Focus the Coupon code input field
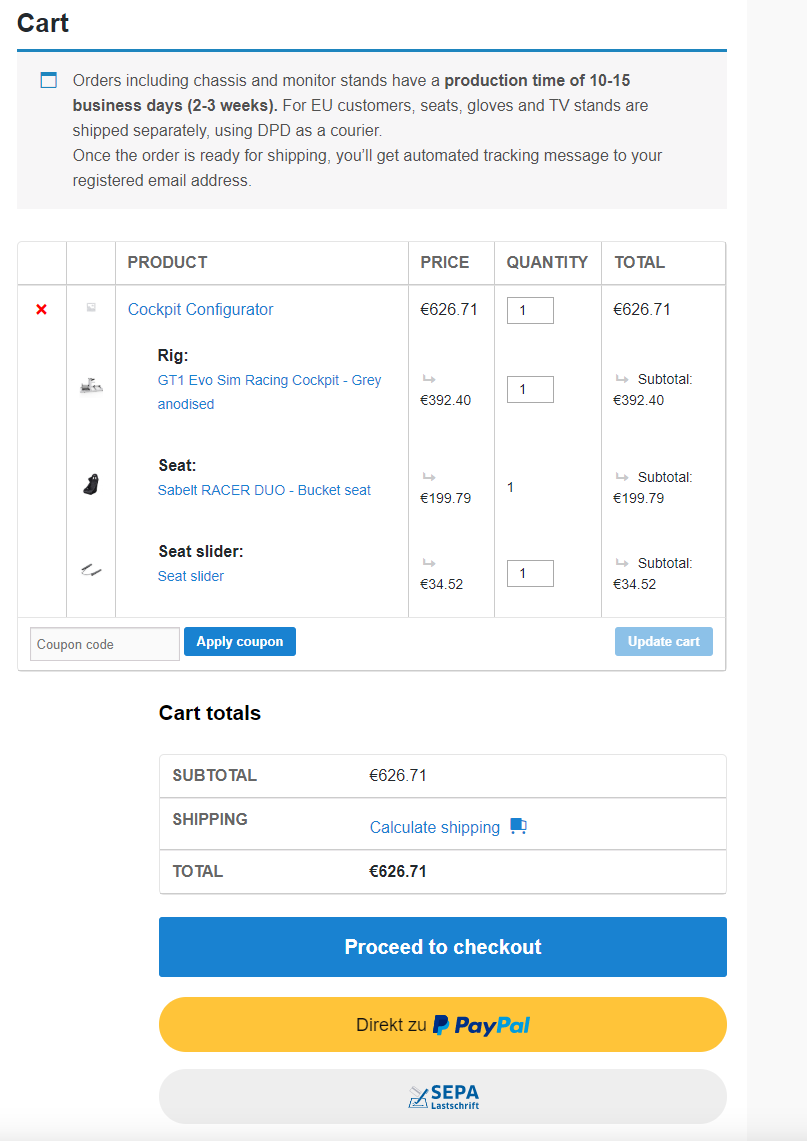 tap(104, 645)
